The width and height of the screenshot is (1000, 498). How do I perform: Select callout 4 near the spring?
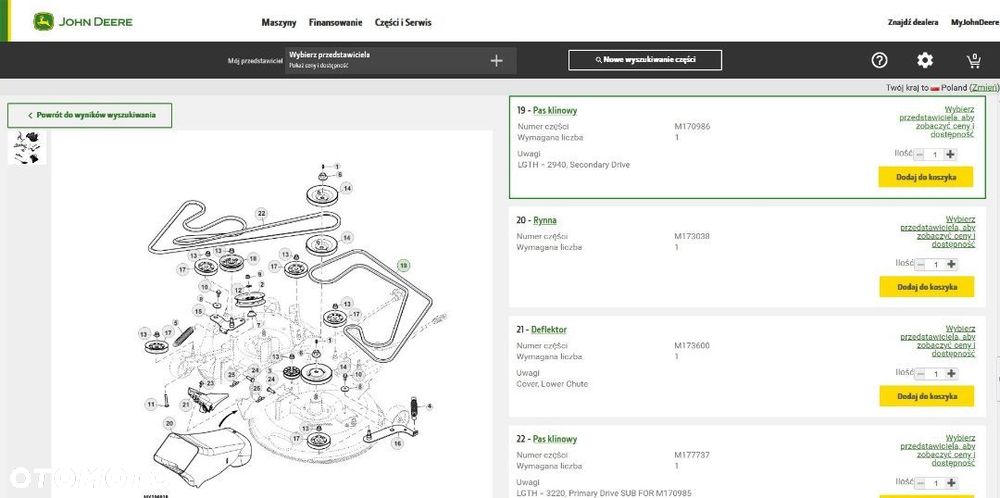coord(429,406)
